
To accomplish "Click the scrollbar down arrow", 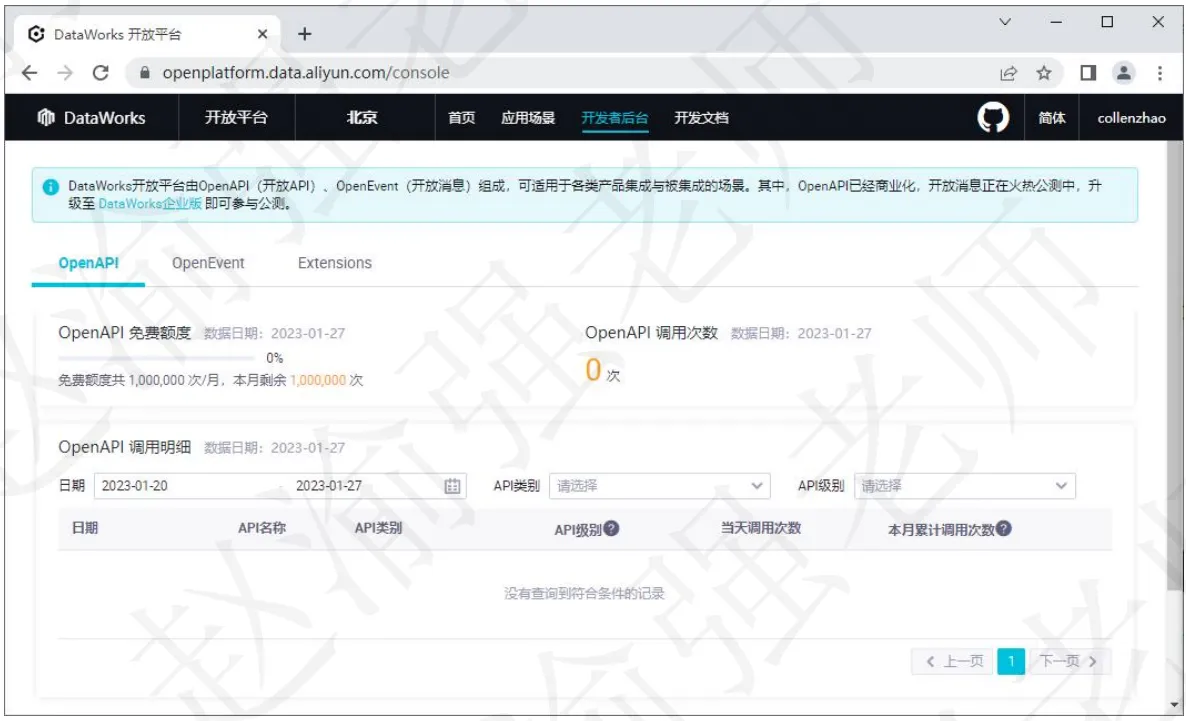I will point(1175,705).
